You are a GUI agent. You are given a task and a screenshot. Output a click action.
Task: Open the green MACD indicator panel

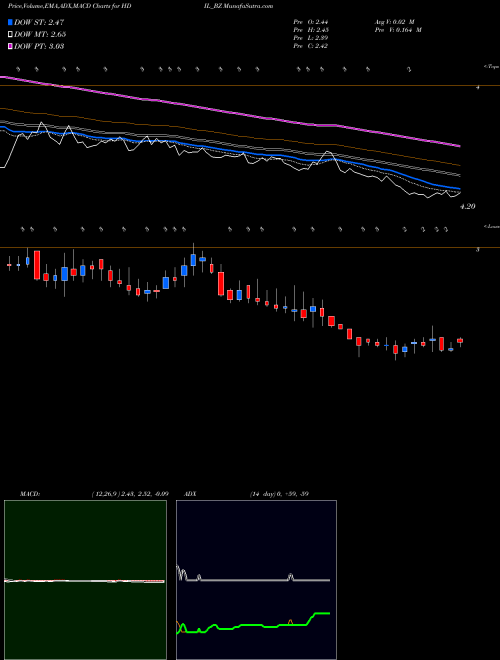85,580
